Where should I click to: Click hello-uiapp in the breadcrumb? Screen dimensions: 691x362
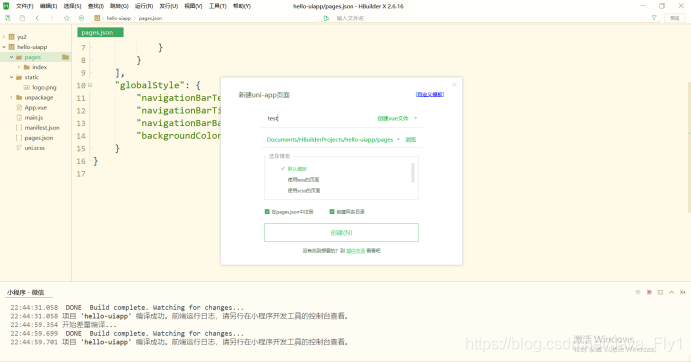tap(119, 18)
